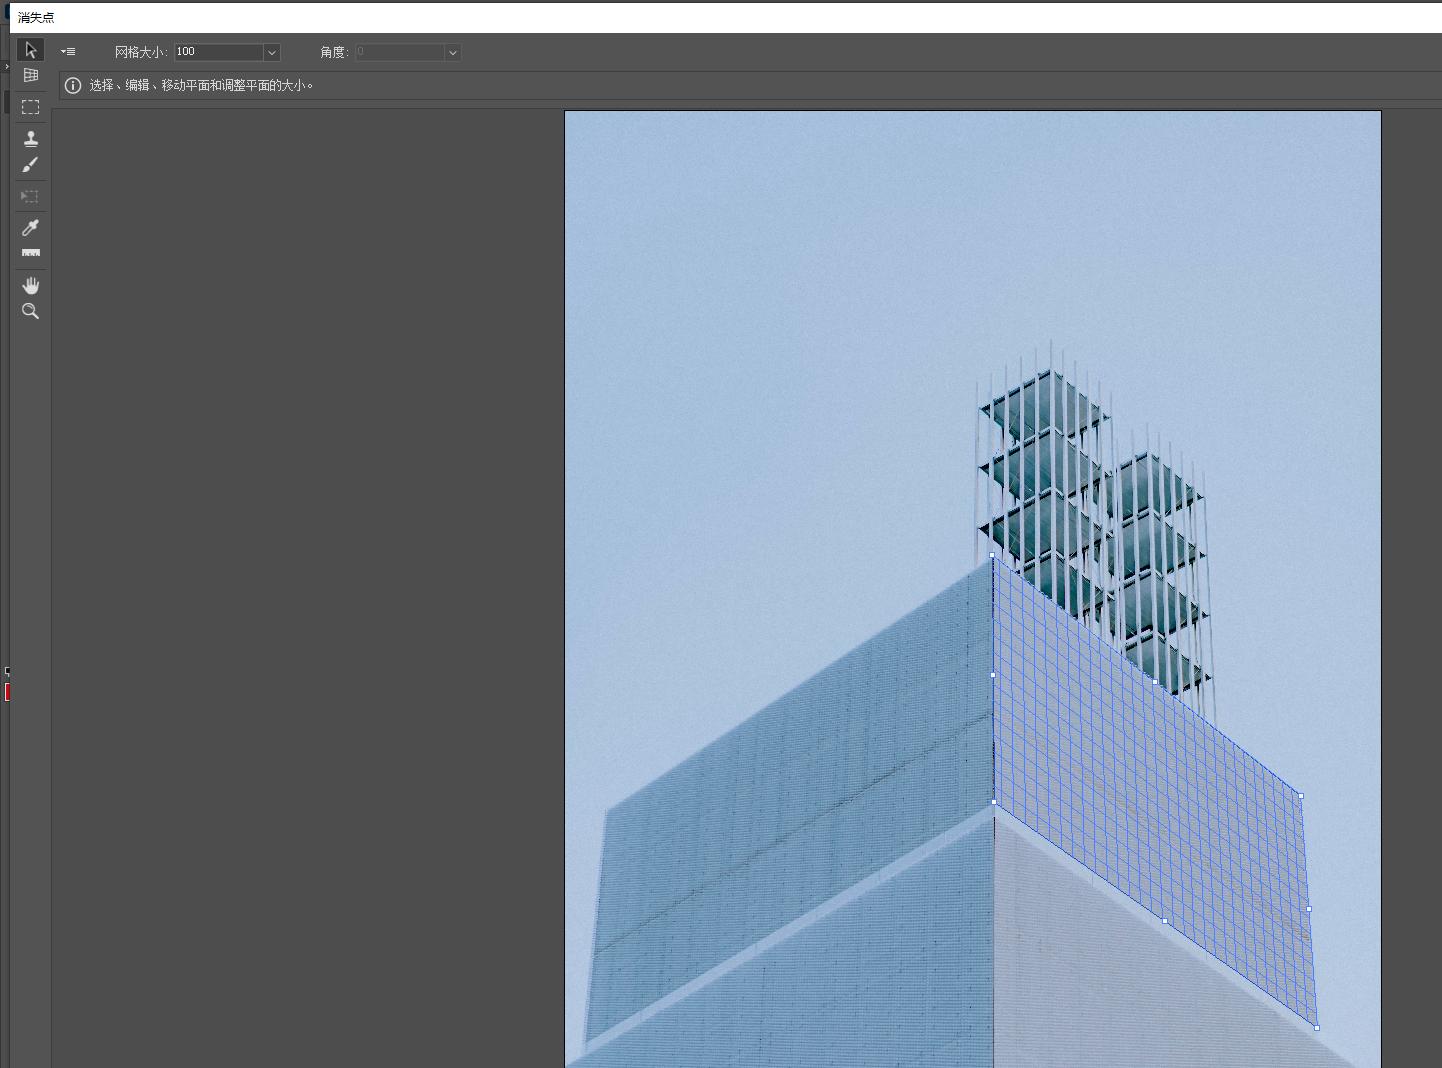
Task: Click the bottom-right corner handle of the plane
Action: 1317,1028
